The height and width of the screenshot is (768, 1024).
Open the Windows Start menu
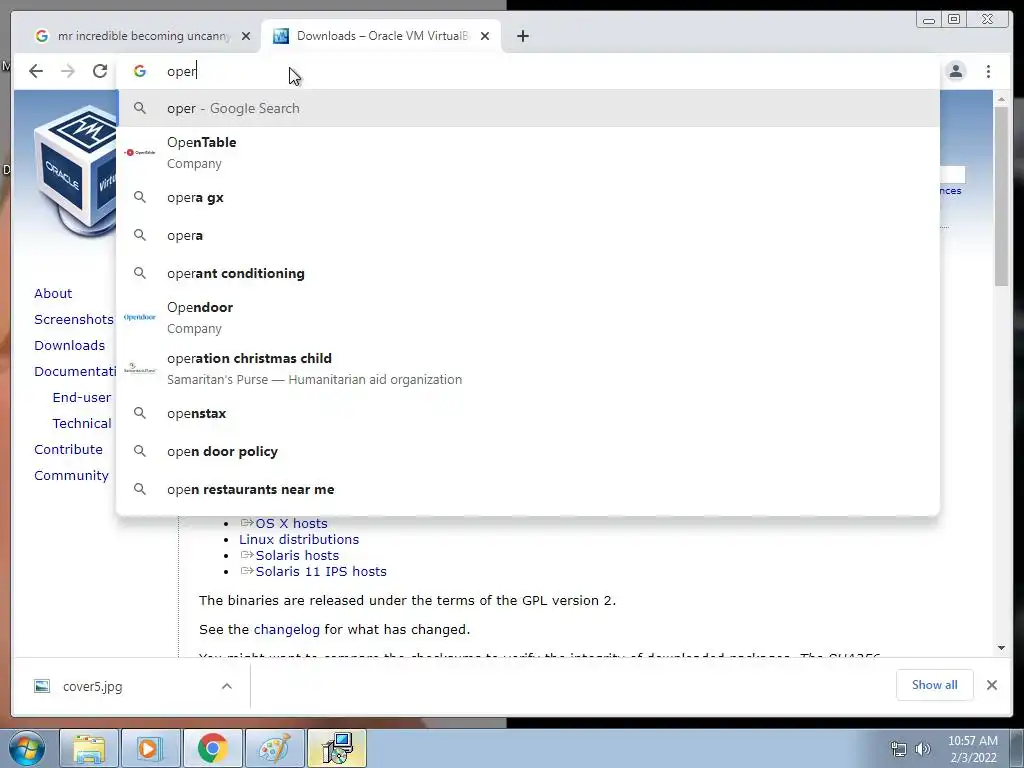click(x=27, y=748)
